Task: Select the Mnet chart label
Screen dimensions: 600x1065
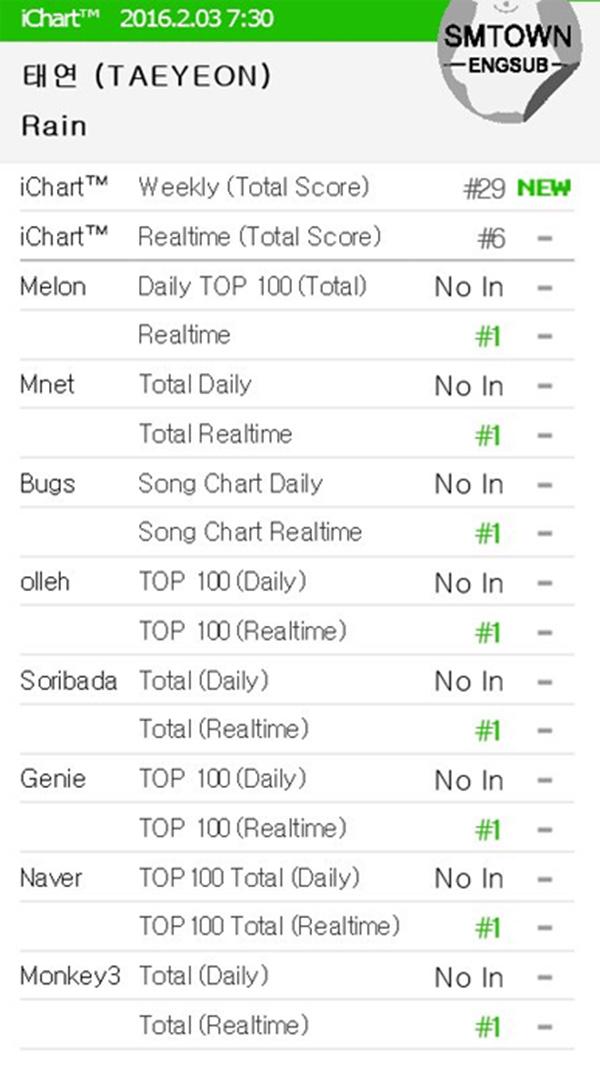Action: (47, 384)
